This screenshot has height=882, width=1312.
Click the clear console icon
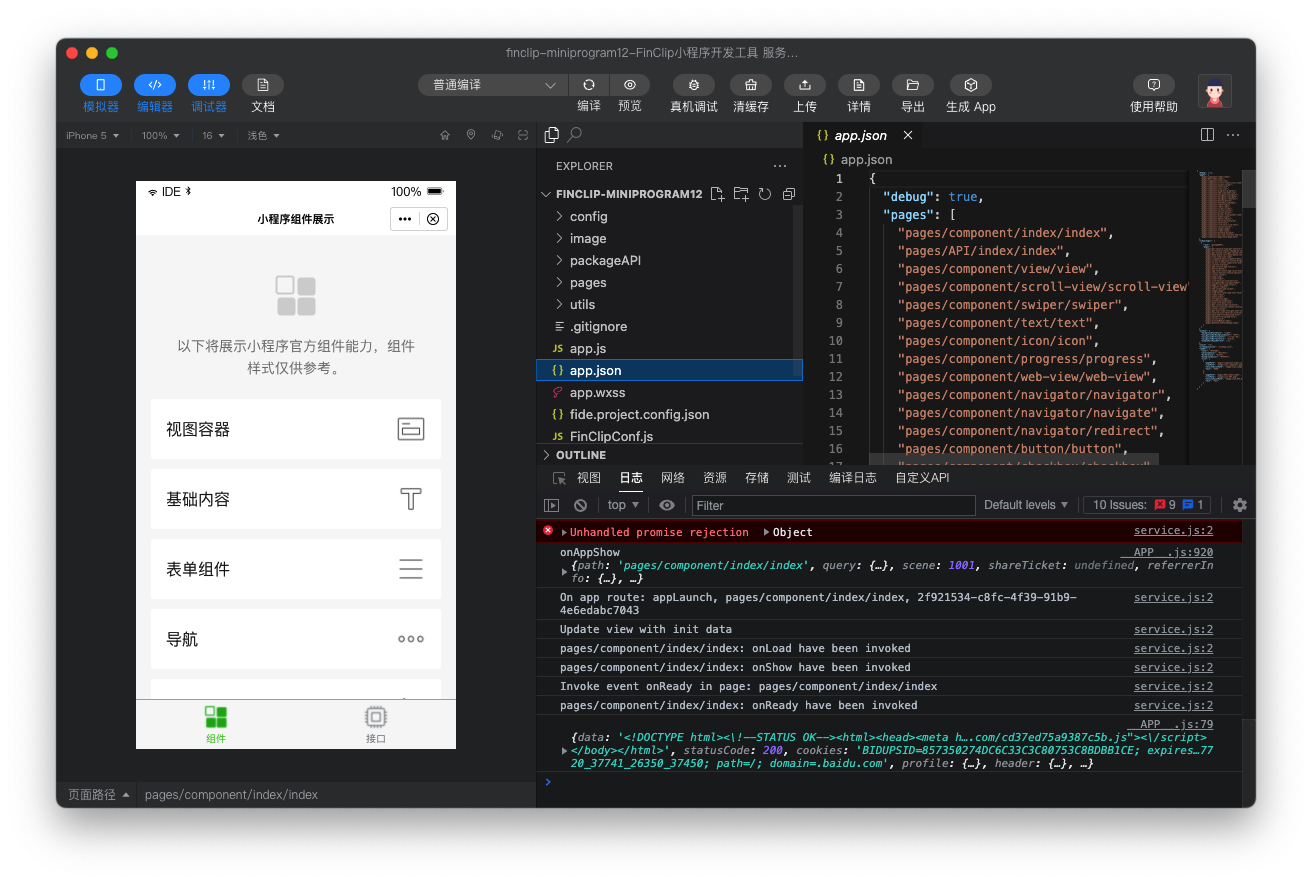click(580, 505)
